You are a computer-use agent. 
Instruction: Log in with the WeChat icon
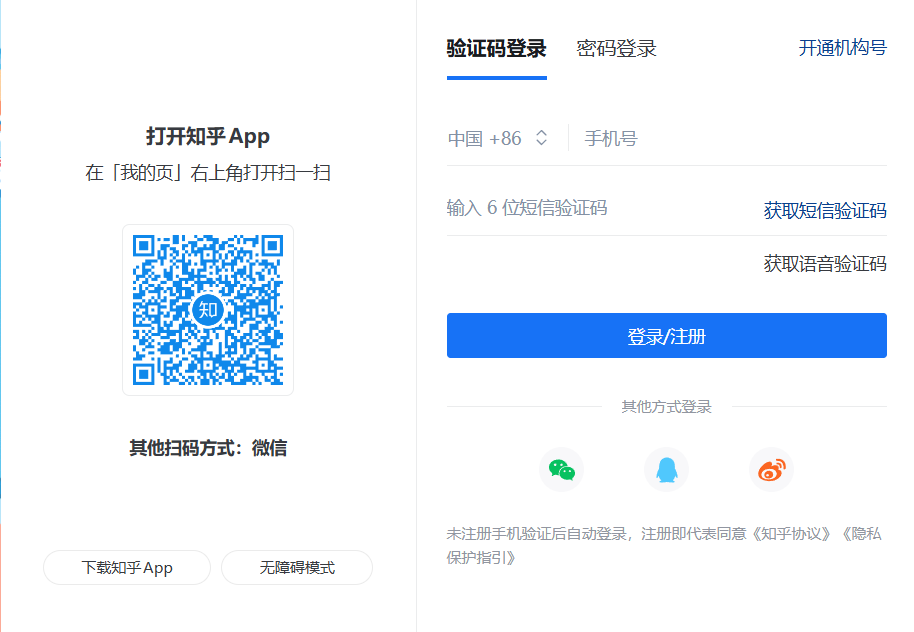(x=561, y=470)
